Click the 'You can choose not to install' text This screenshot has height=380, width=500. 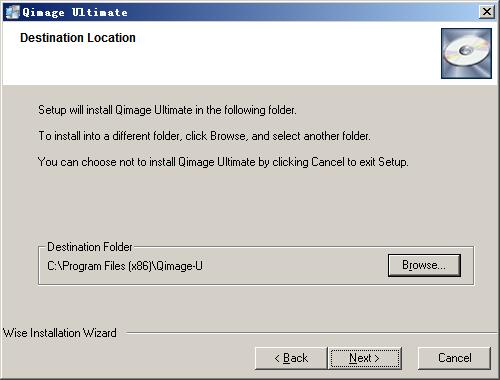tap(223, 162)
